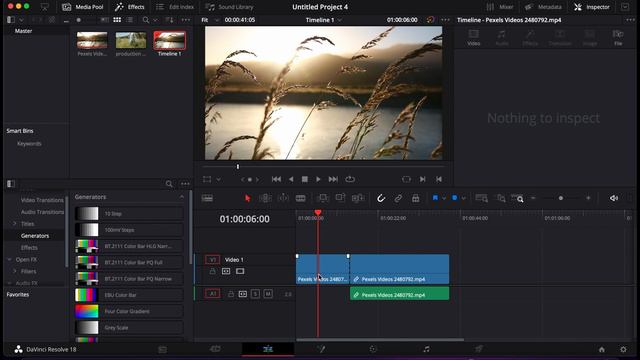Solo the A1 audio track
The width and height of the screenshot is (640, 360).
pos(256,294)
